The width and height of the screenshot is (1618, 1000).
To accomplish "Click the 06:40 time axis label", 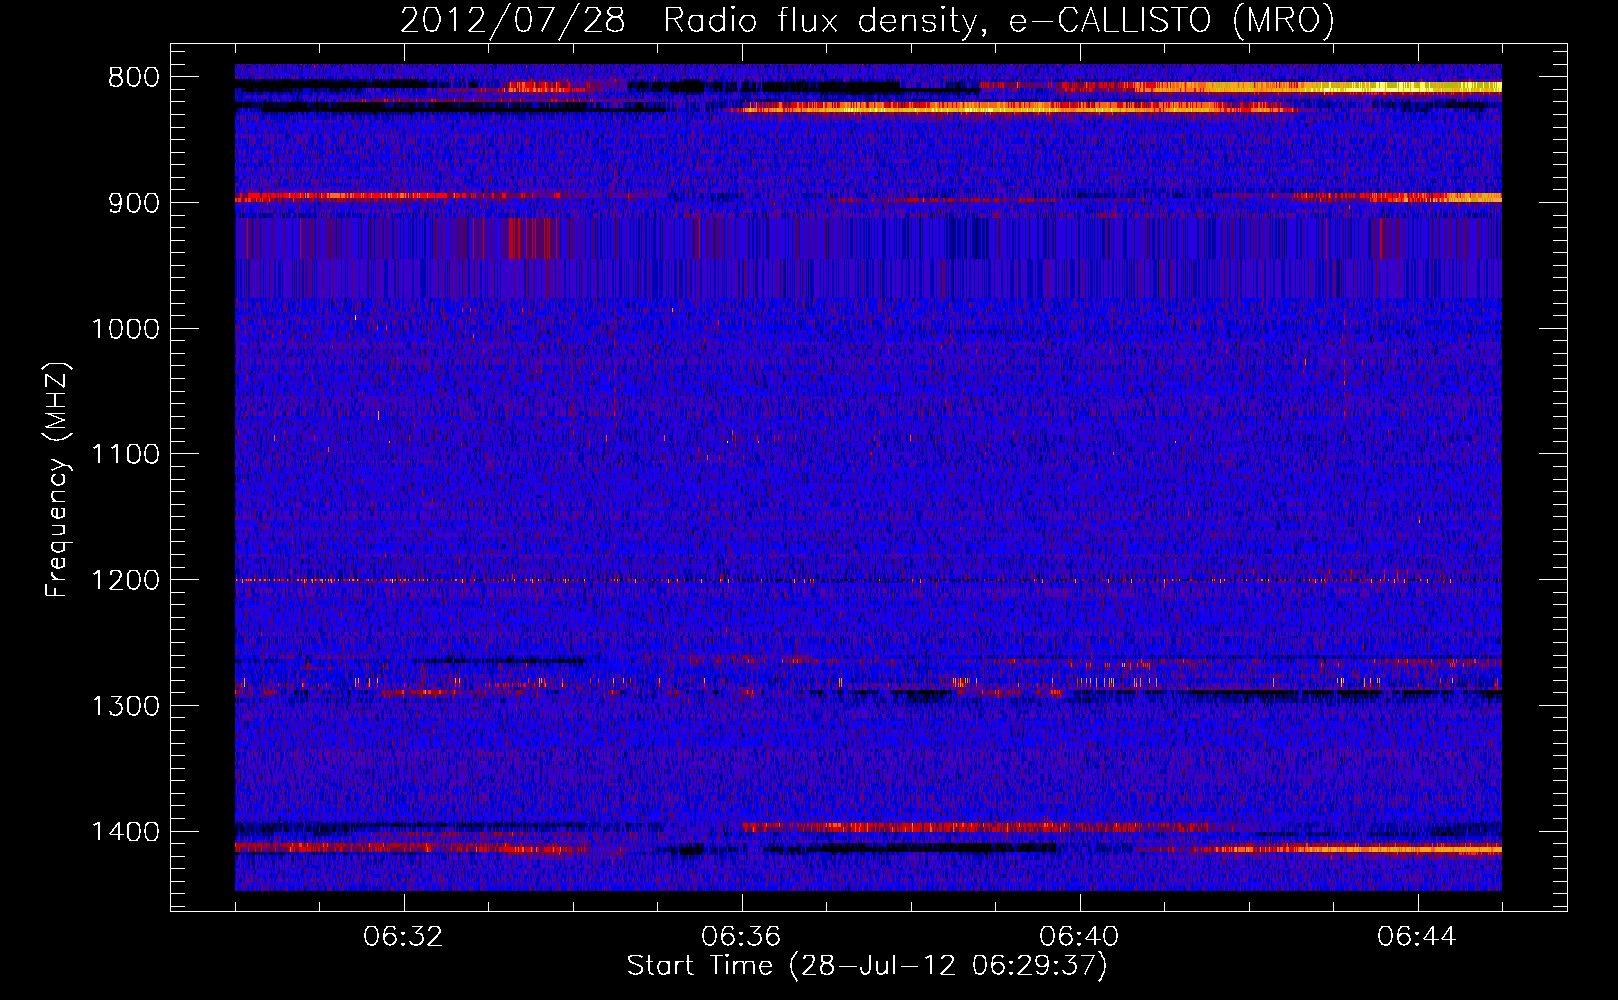I will pyautogui.click(x=1080, y=937).
